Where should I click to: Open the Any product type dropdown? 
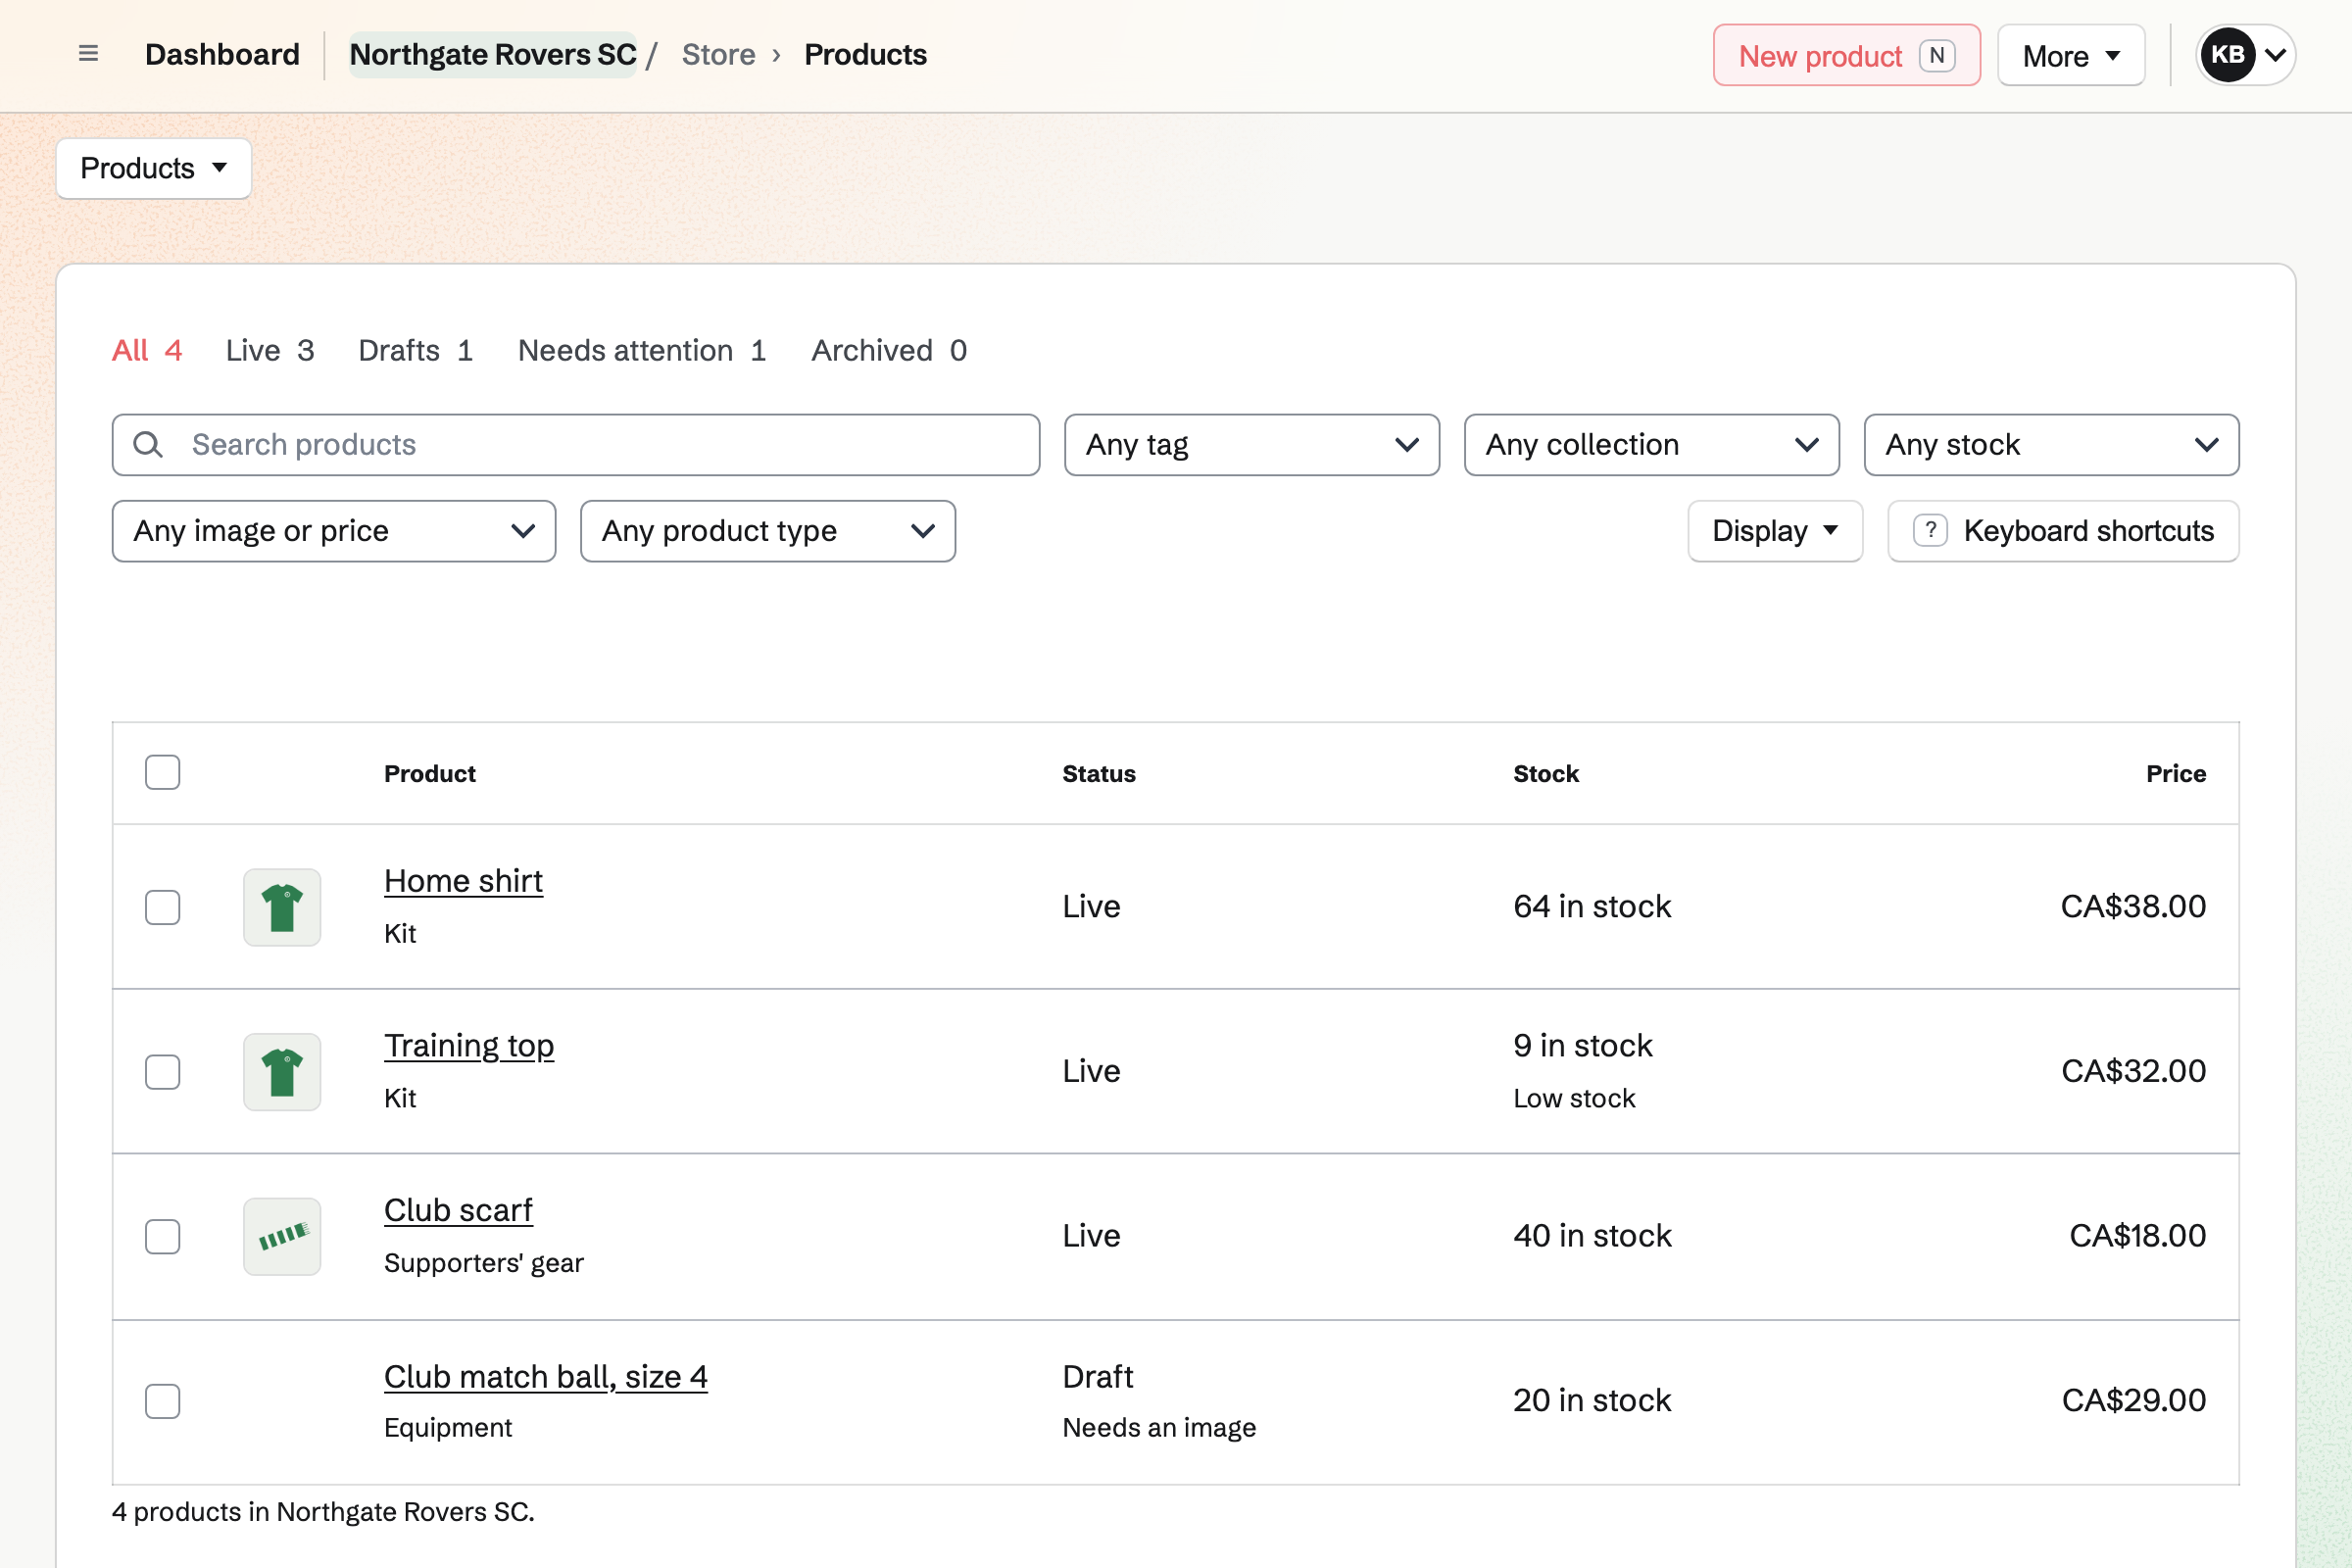[x=768, y=531]
